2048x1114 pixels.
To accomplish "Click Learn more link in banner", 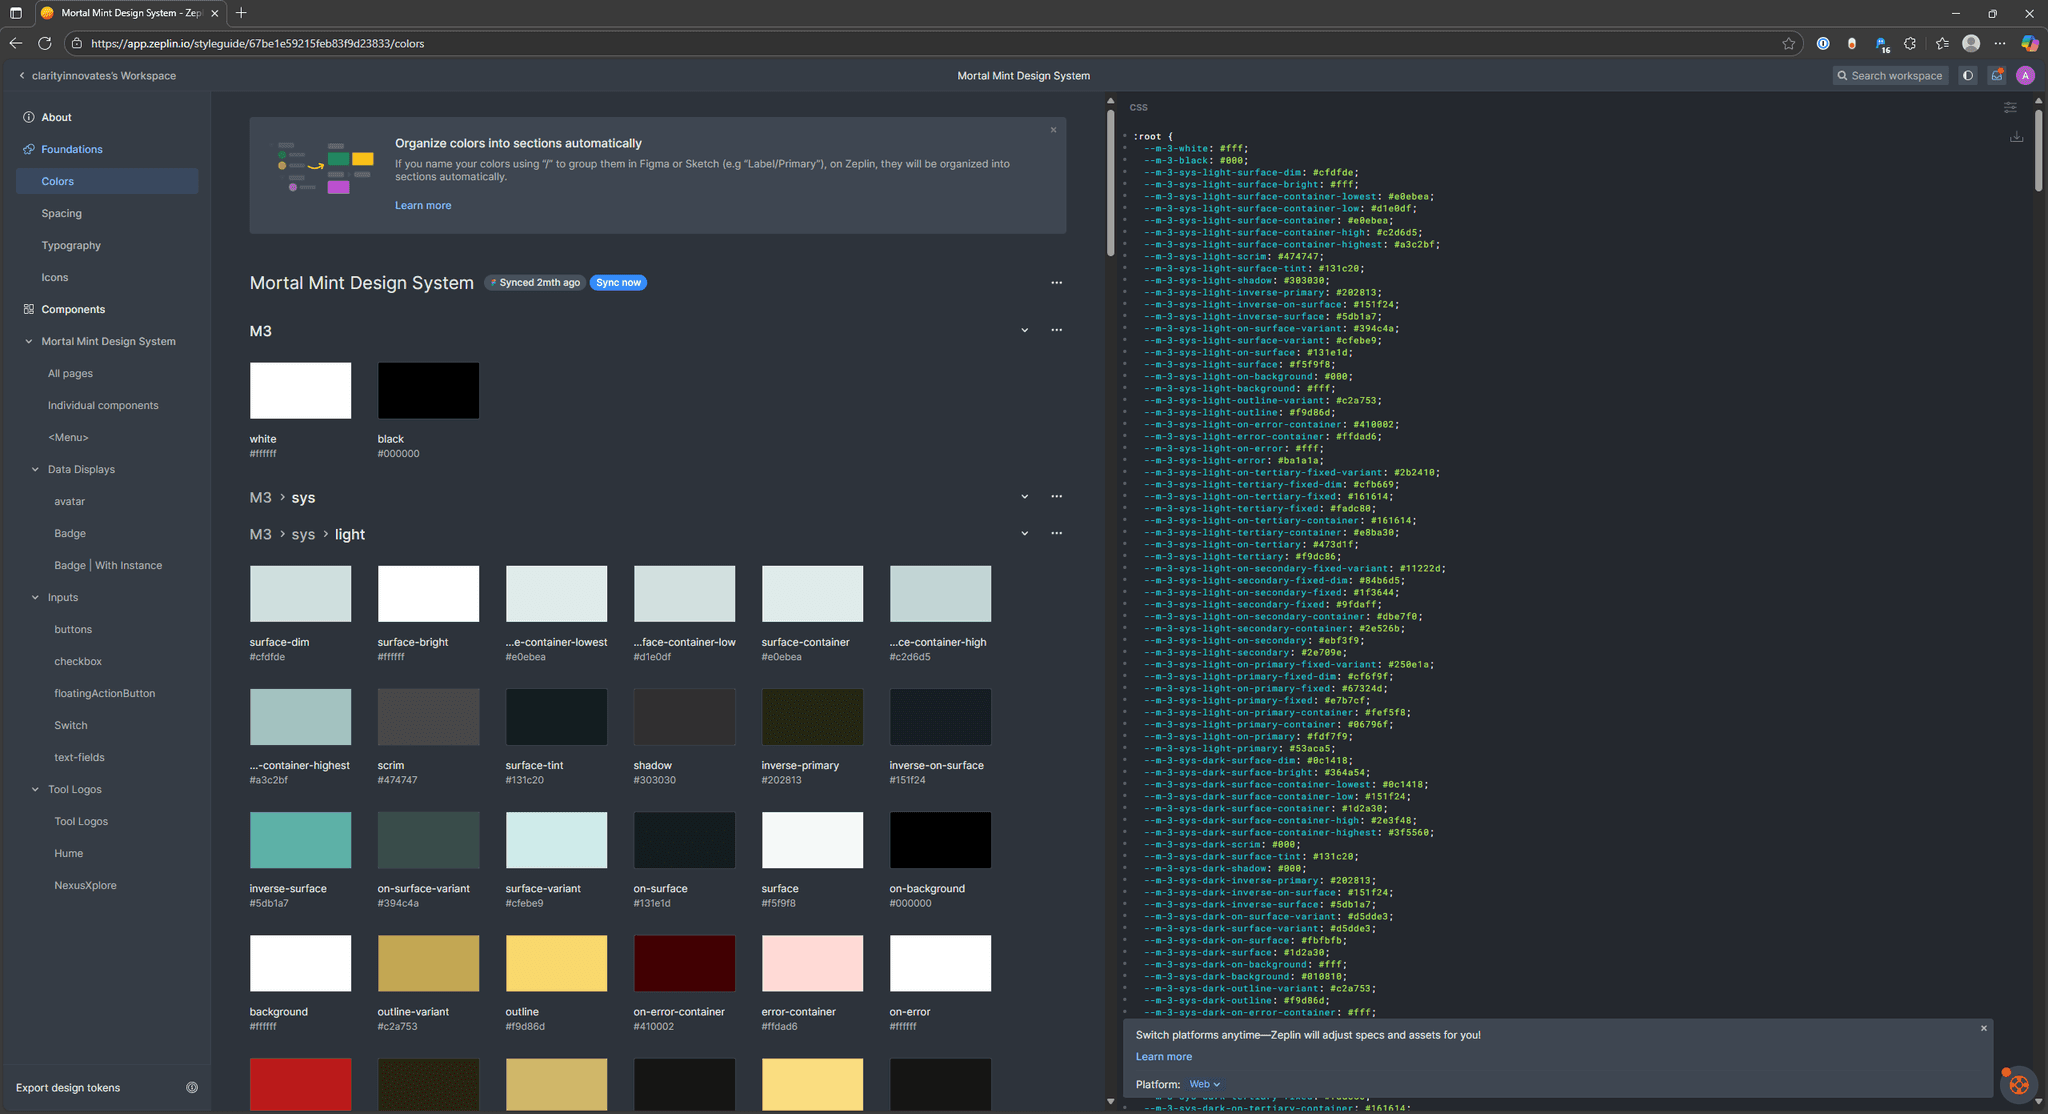I will point(423,205).
